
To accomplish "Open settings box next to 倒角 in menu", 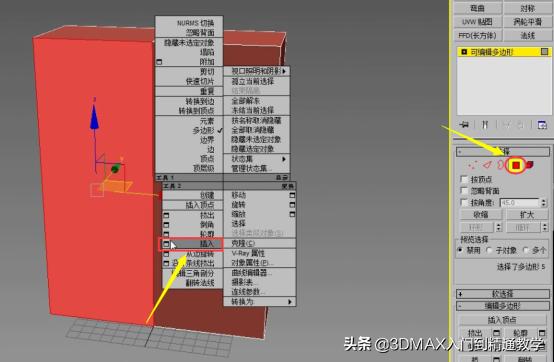I will point(166,225).
